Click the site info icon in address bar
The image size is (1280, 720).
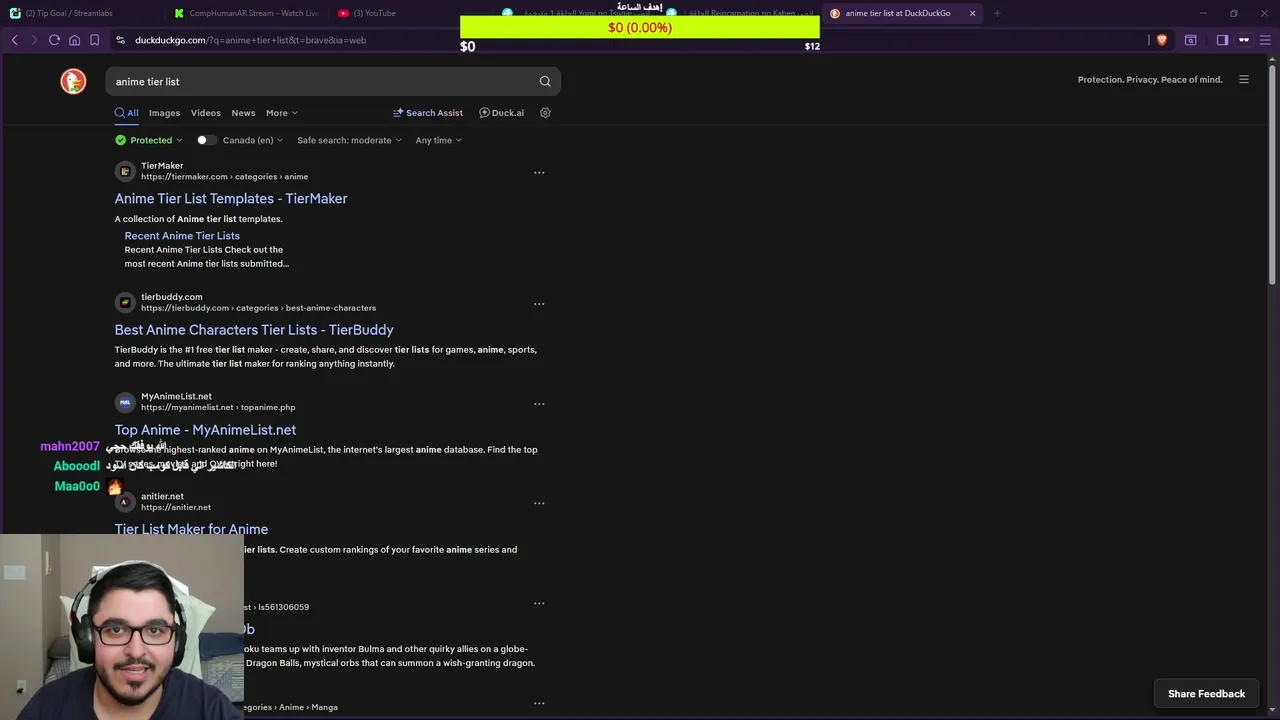120,40
